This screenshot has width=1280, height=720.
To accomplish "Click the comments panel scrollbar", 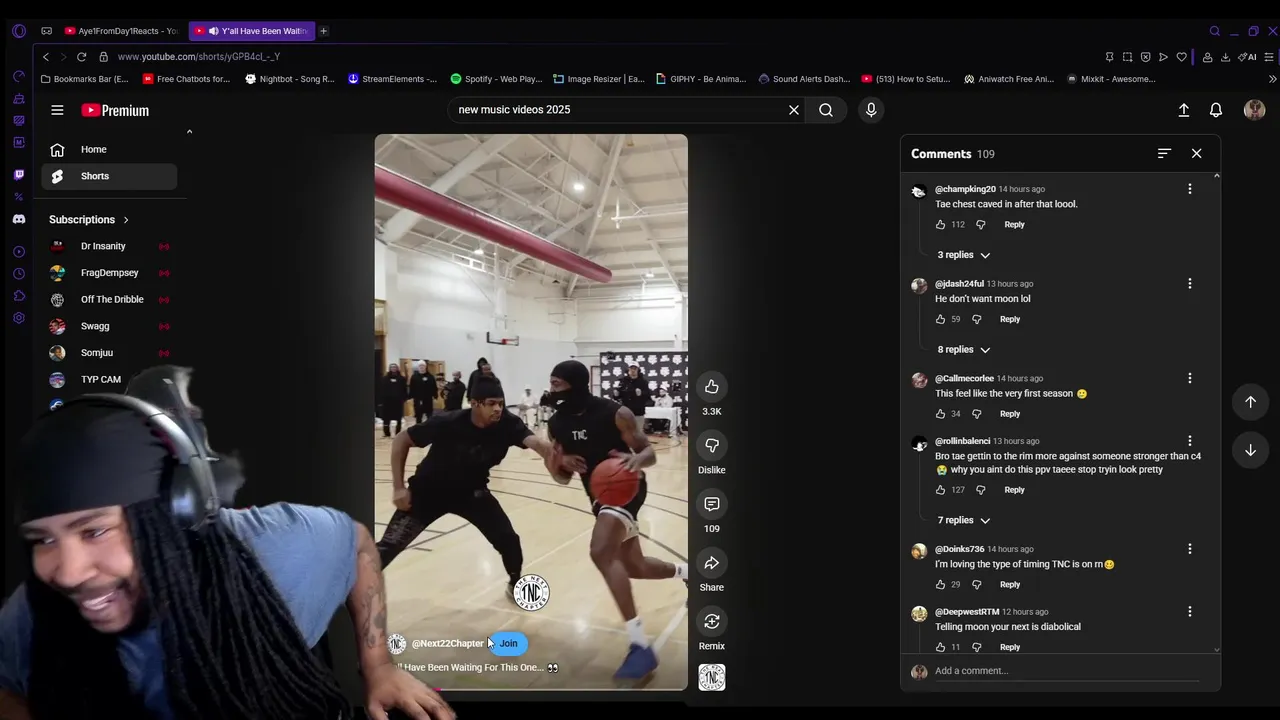I will click(x=1217, y=413).
